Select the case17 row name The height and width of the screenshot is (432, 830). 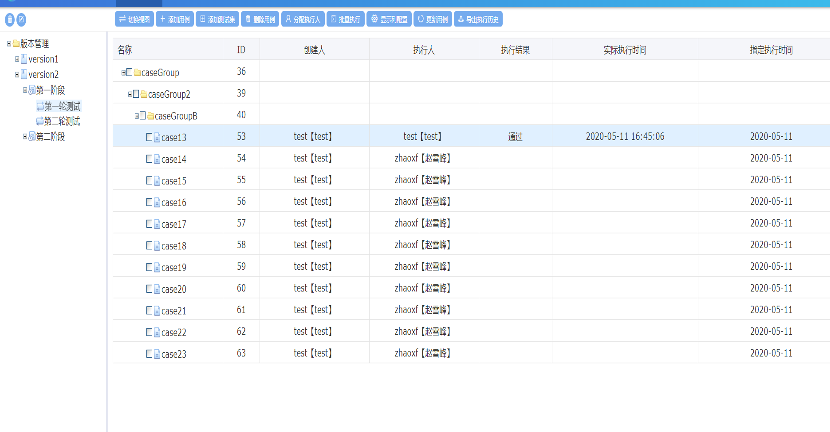[174, 224]
